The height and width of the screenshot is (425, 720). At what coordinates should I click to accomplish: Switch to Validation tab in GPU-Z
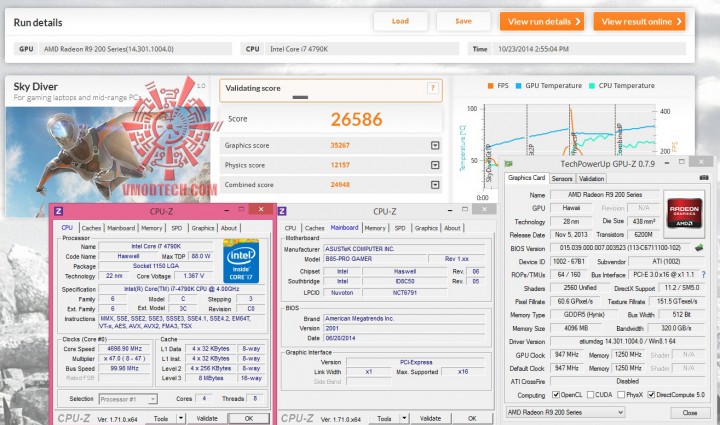(x=591, y=179)
